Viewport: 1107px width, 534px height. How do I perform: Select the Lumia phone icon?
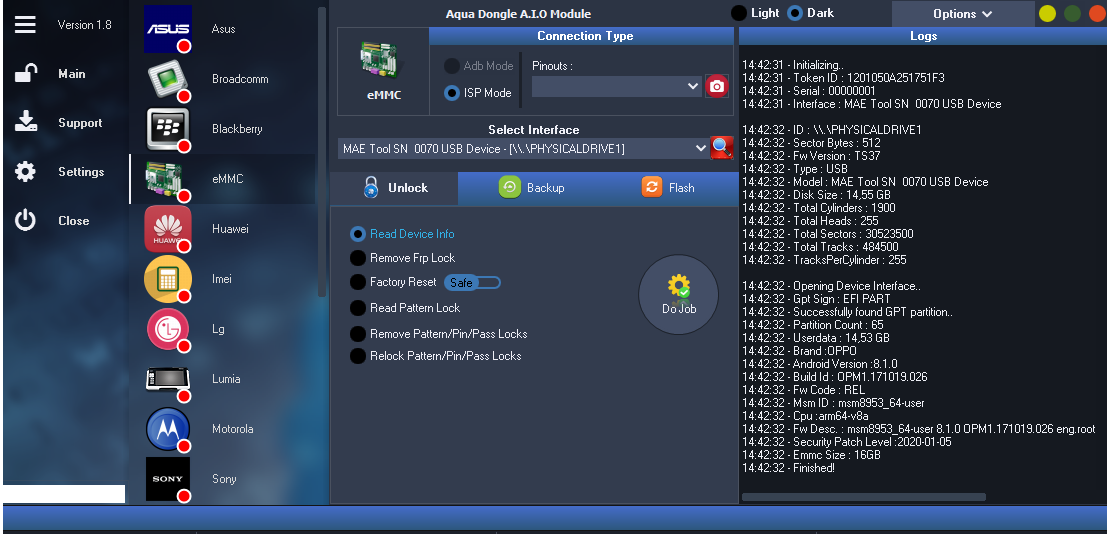[168, 379]
